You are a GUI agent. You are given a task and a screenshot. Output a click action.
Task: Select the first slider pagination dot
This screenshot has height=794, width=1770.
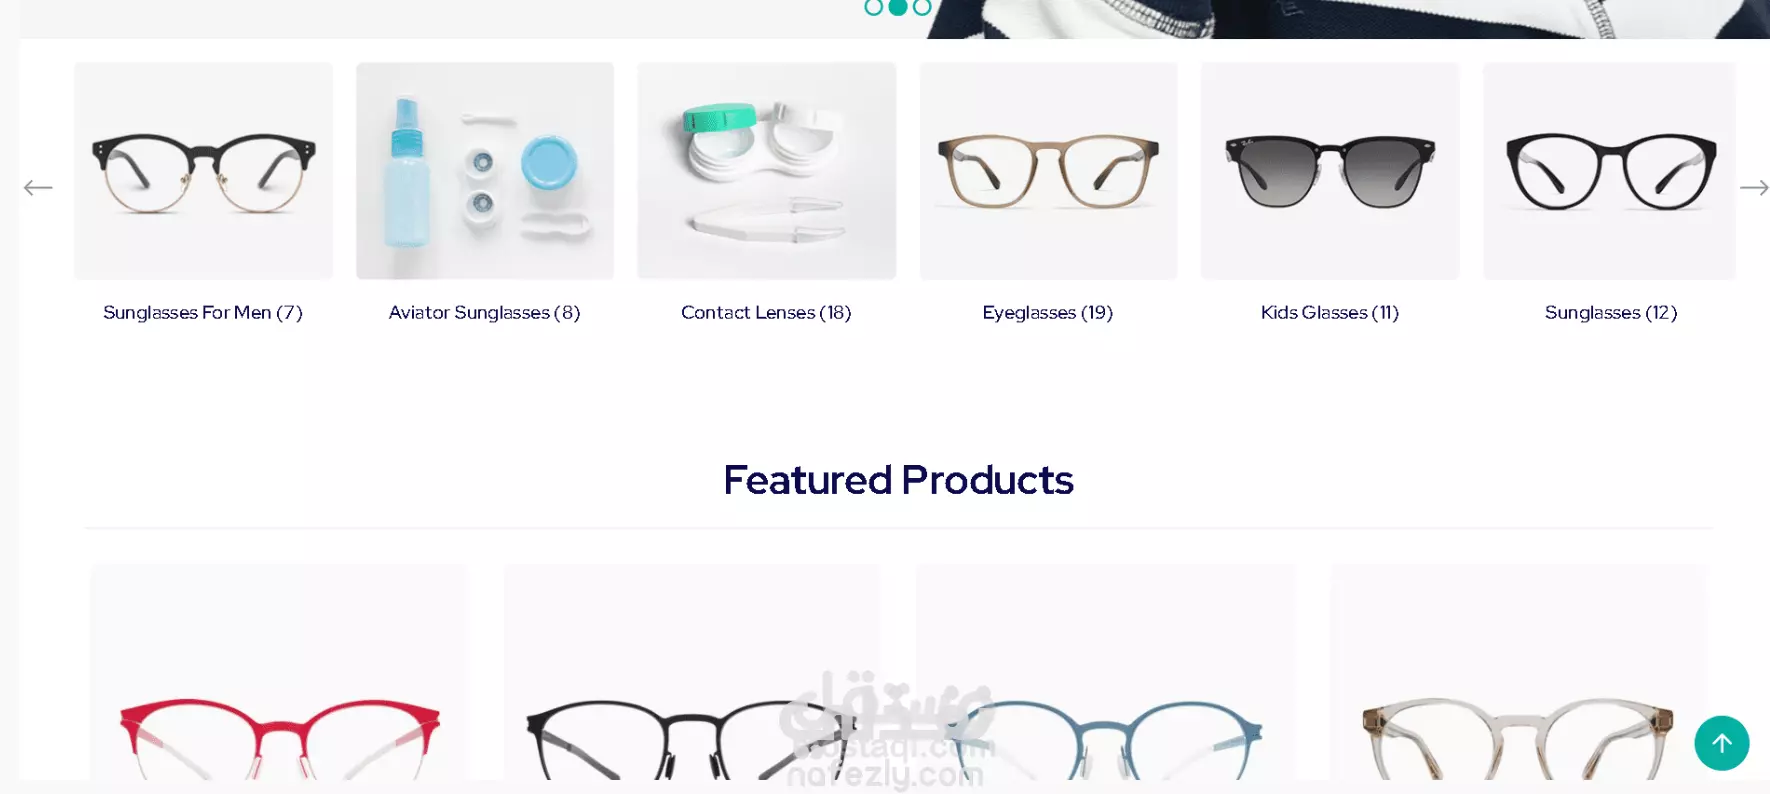873,7
